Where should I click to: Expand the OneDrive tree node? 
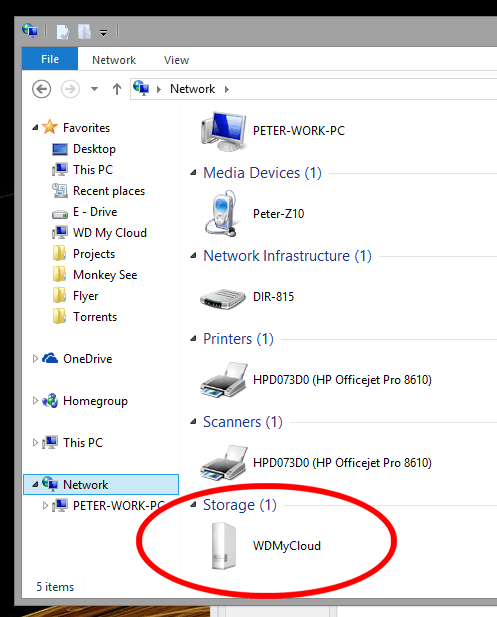coord(35,358)
